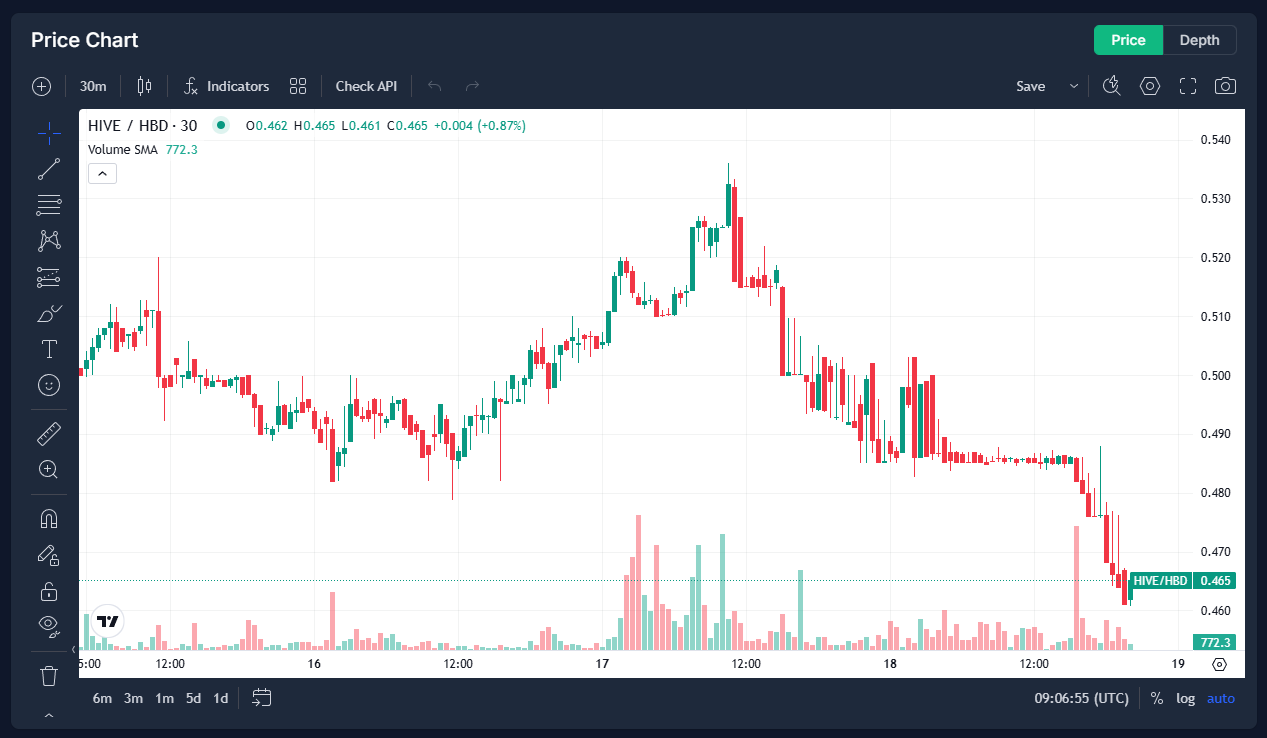
Task: Click the 0.540 price axis label
Action: point(1215,139)
